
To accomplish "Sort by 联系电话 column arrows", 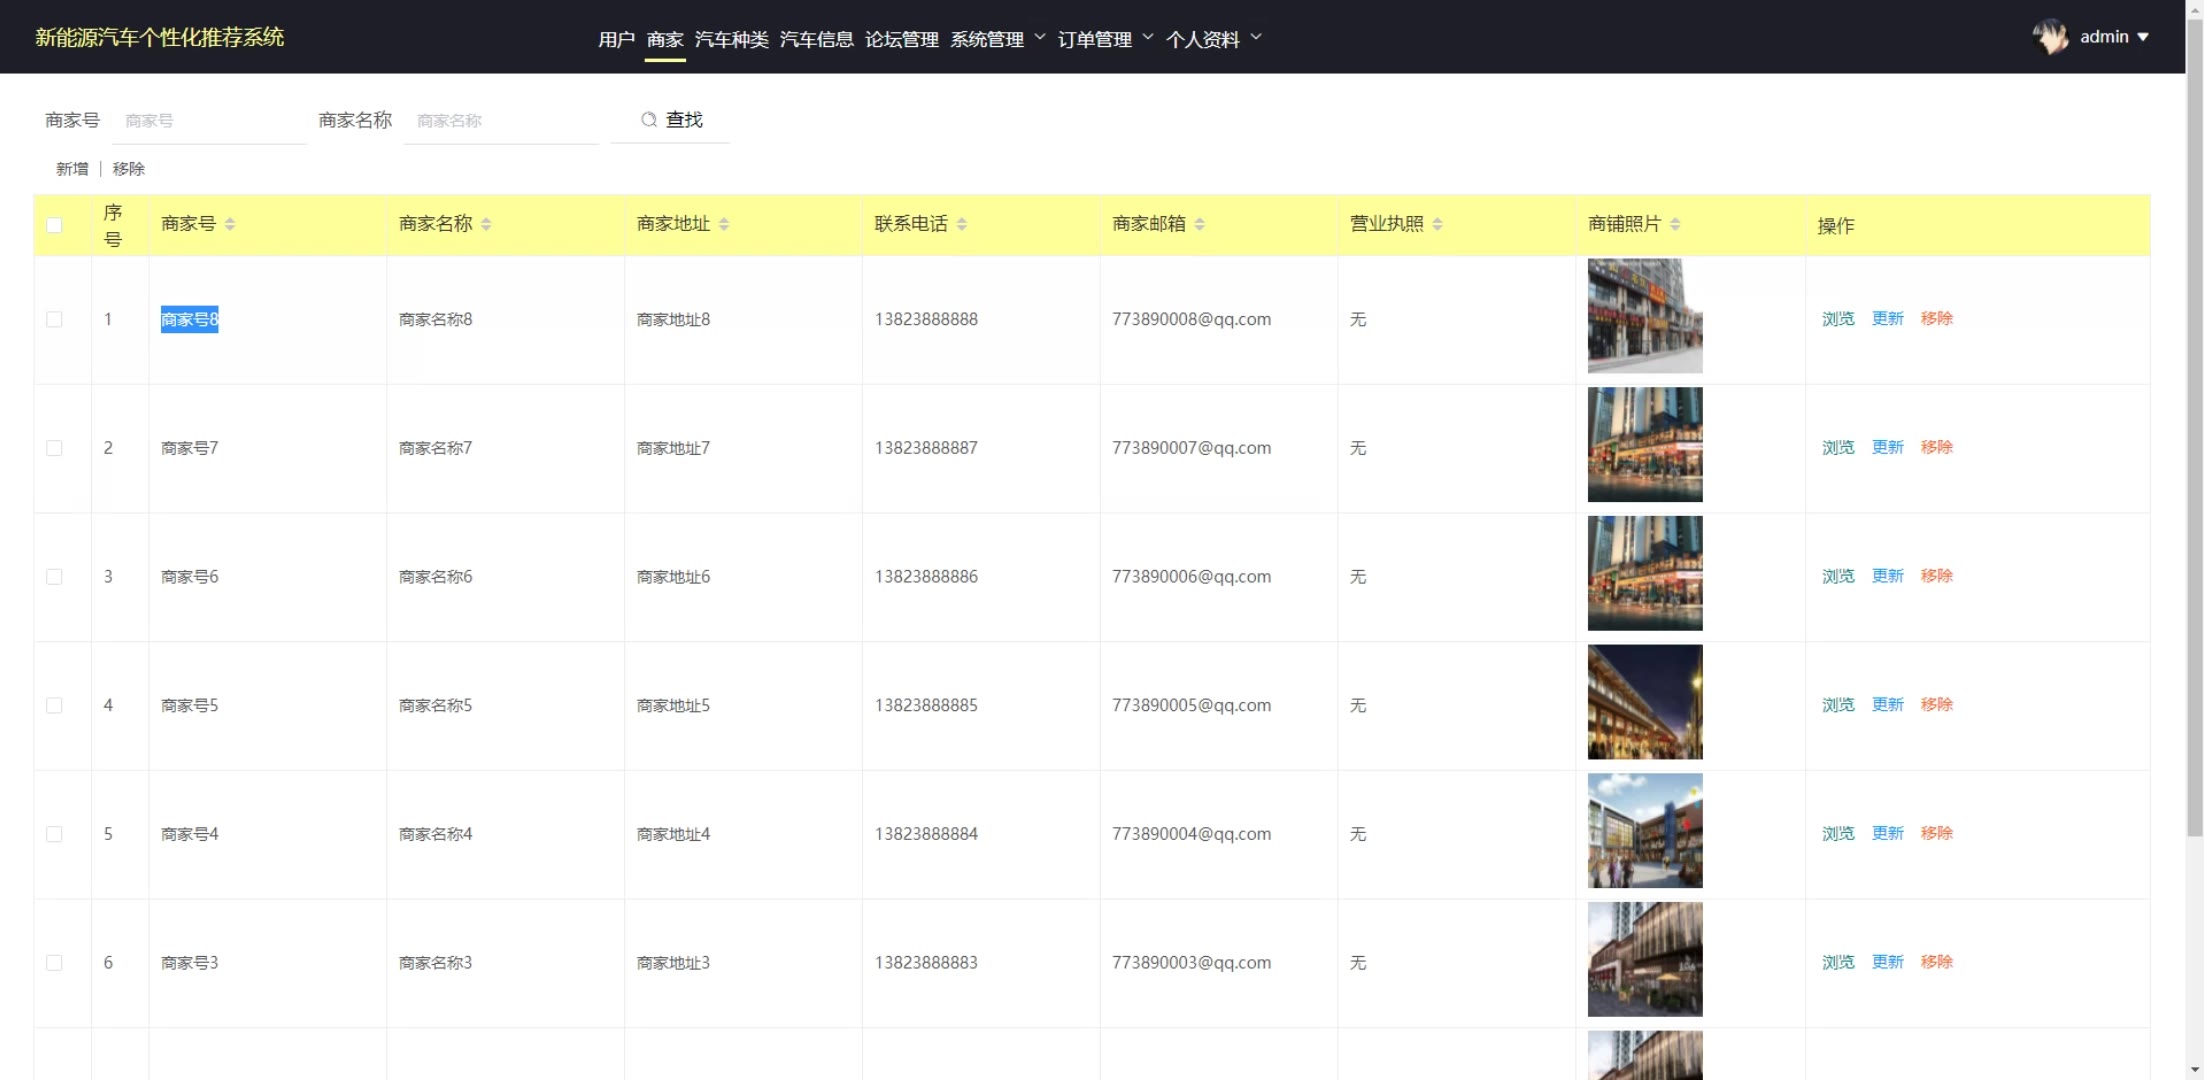I will point(962,224).
